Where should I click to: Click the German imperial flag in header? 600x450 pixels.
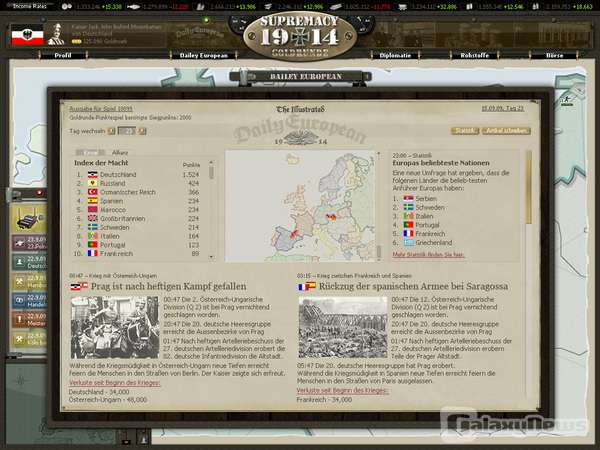pyautogui.click(x=27, y=35)
